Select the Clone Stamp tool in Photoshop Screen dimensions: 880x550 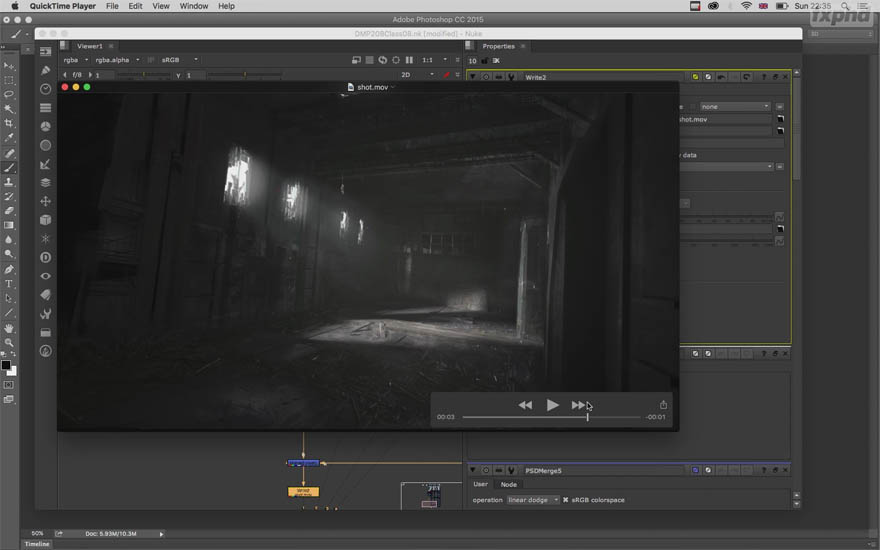(x=9, y=182)
